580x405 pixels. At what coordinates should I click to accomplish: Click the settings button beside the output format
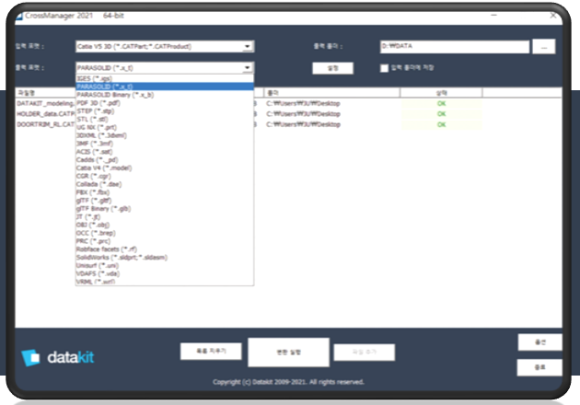click(333, 68)
